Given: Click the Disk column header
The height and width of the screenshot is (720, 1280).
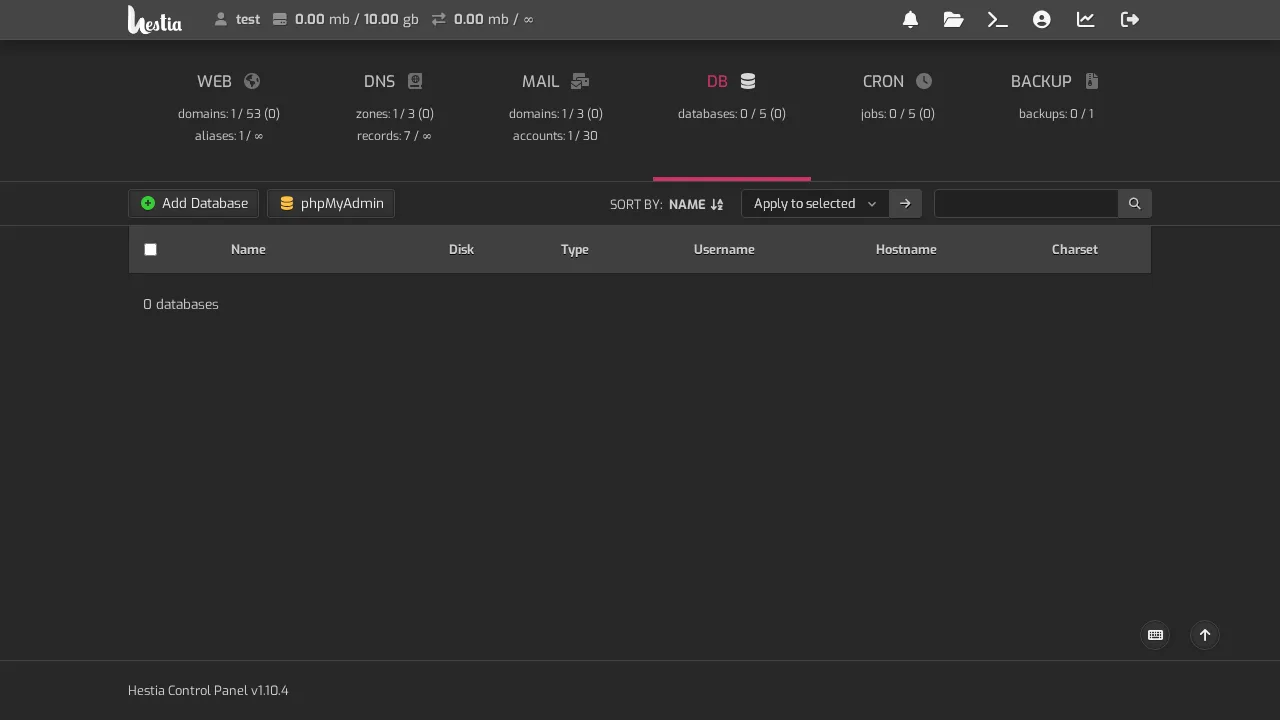Looking at the screenshot, I should tap(461, 249).
